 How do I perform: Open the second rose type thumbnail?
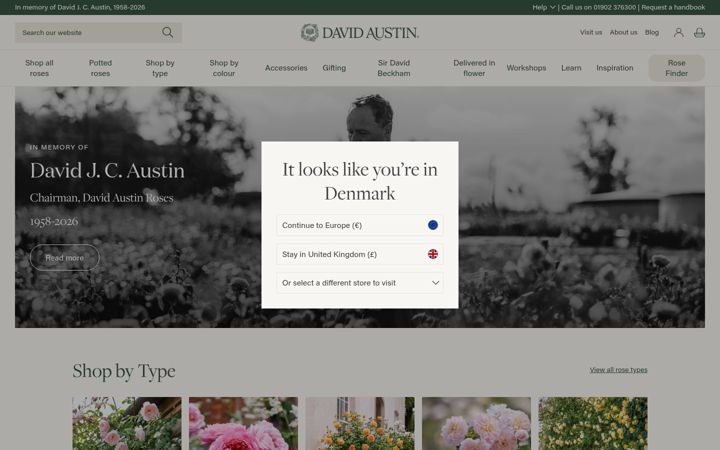(243, 423)
